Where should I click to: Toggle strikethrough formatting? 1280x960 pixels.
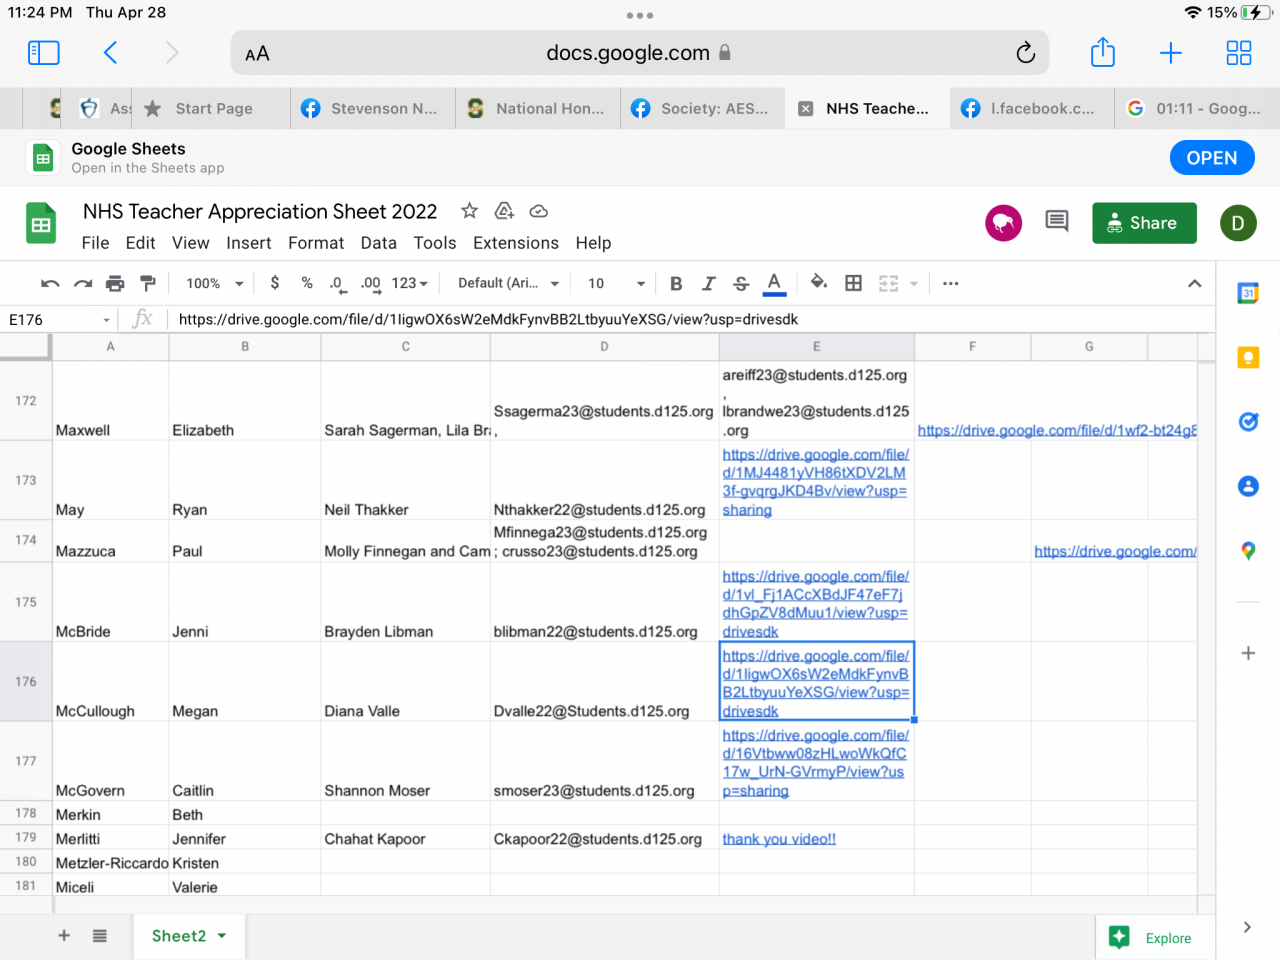741,284
